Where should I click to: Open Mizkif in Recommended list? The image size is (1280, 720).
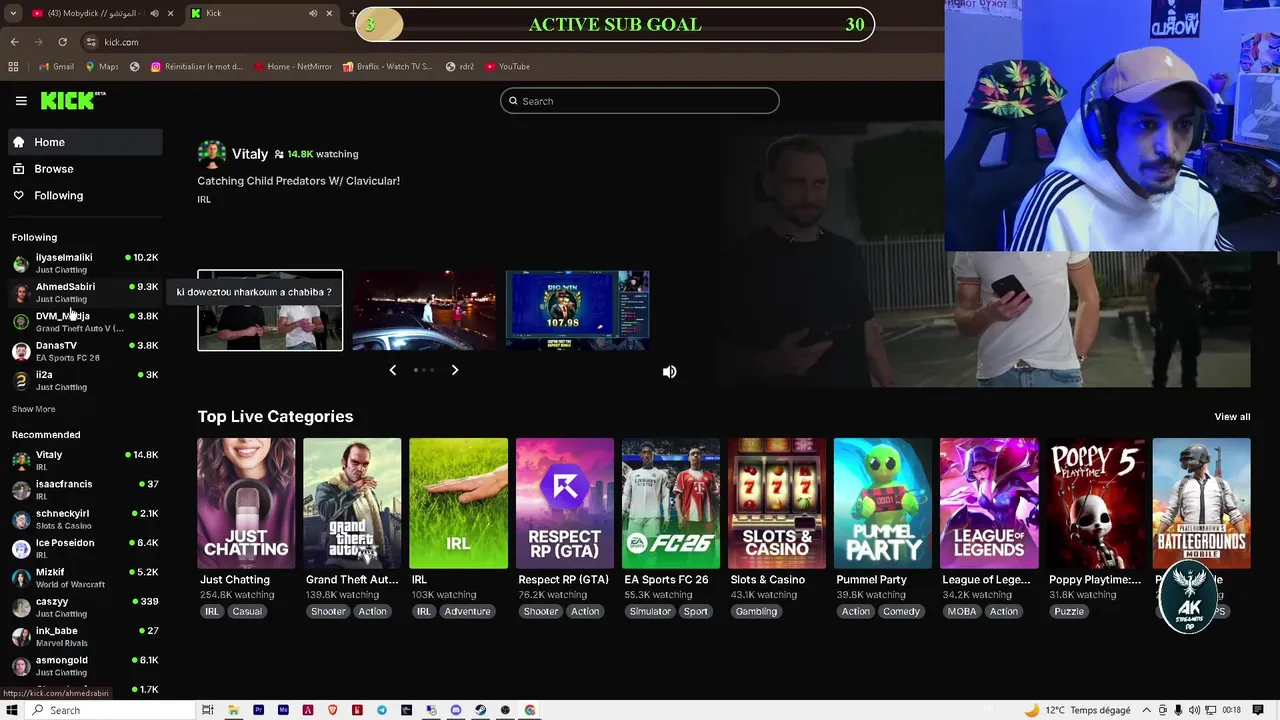(x=85, y=578)
